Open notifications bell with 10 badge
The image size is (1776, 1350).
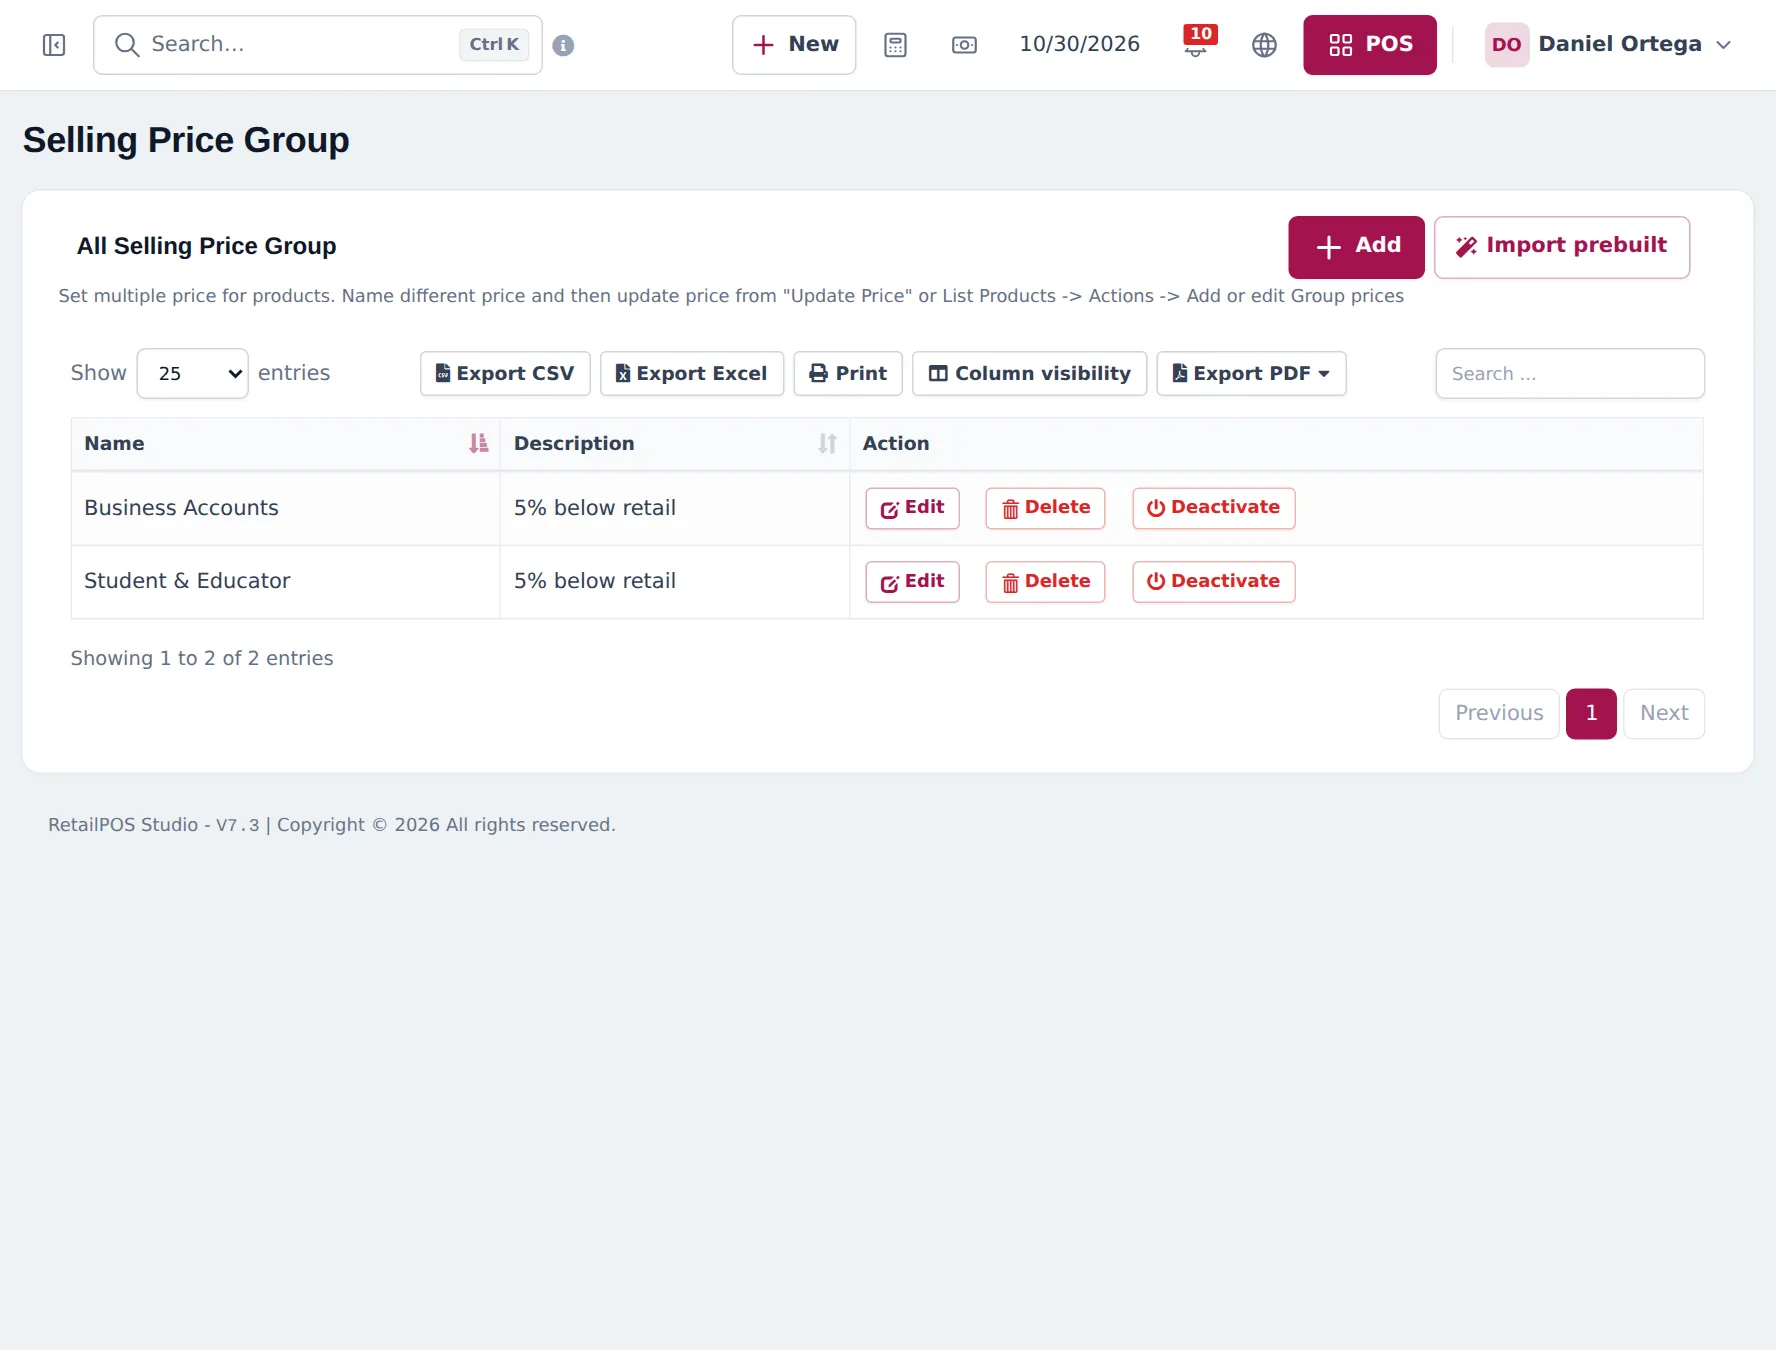(x=1197, y=43)
